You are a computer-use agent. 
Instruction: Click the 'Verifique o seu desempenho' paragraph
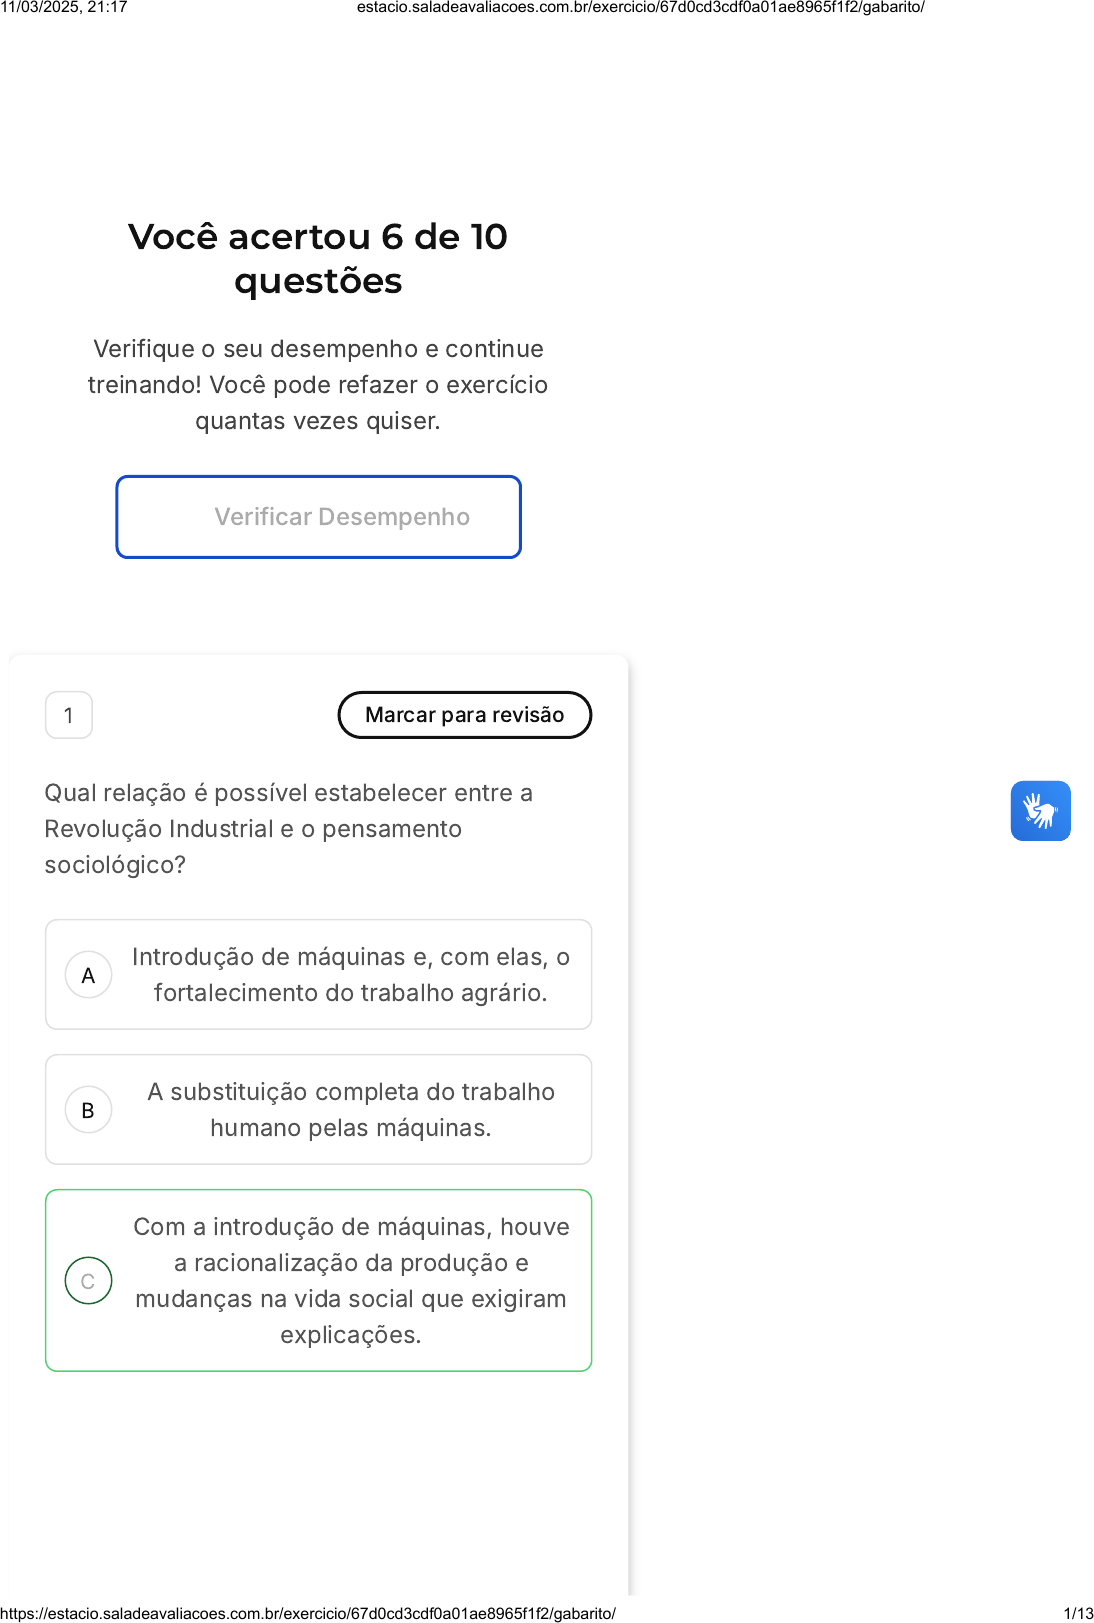pyautogui.click(x=318, y=385)
